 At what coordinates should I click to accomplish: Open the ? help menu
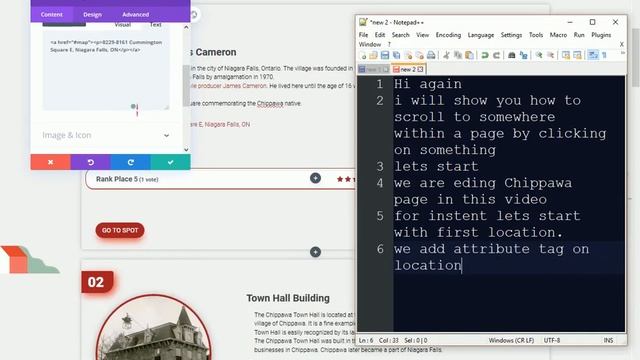coord(389,44)
